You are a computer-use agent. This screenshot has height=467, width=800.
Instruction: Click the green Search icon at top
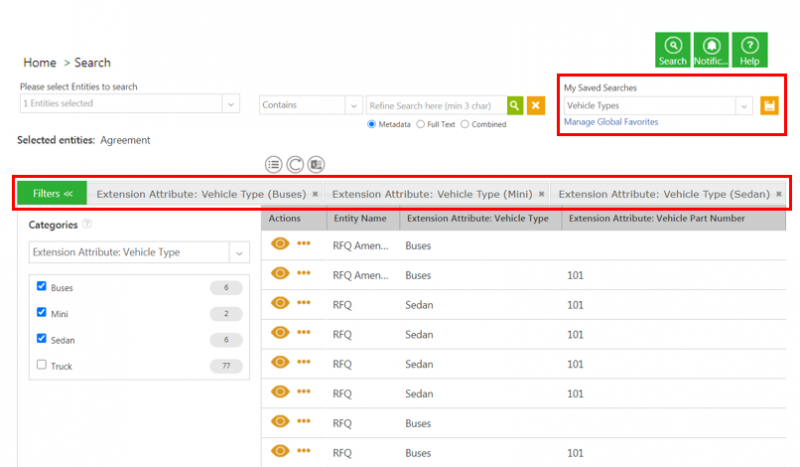673,49
